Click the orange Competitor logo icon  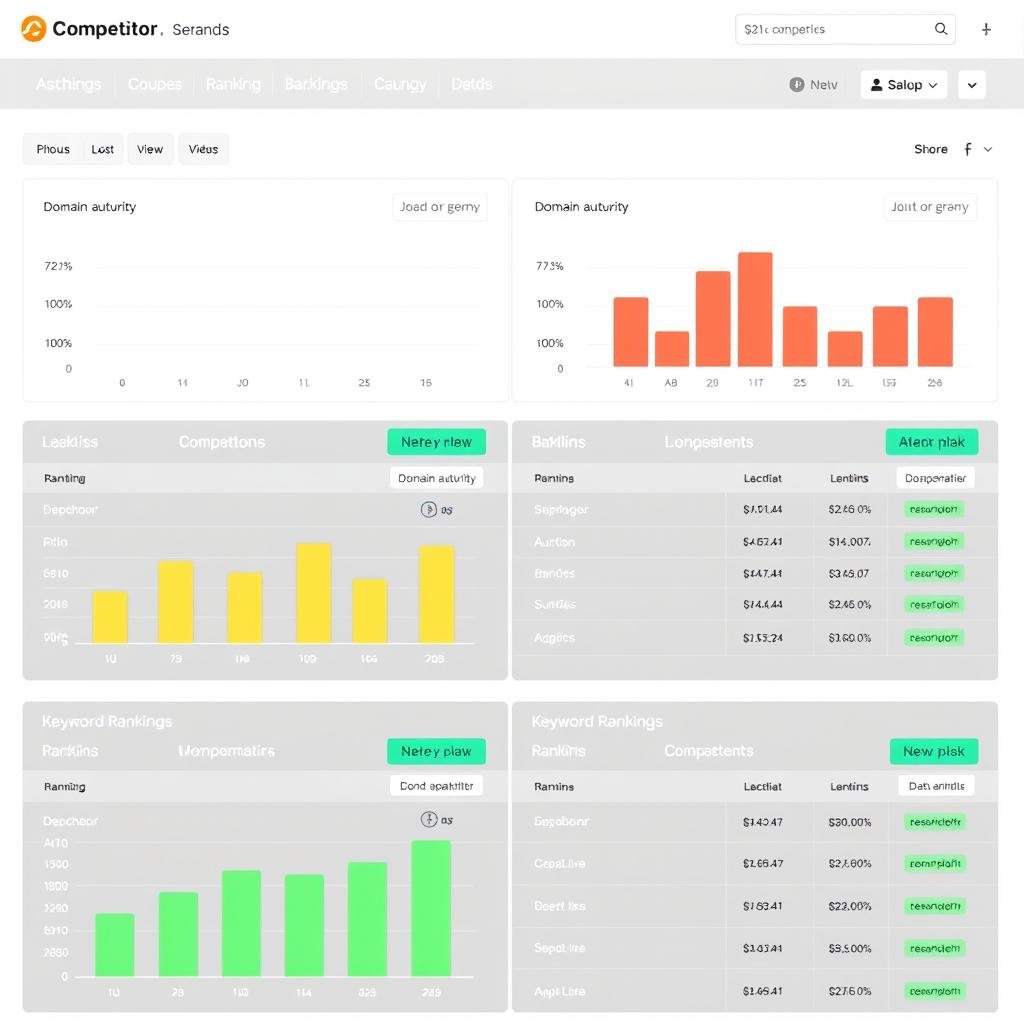click(x=33, y=29)
